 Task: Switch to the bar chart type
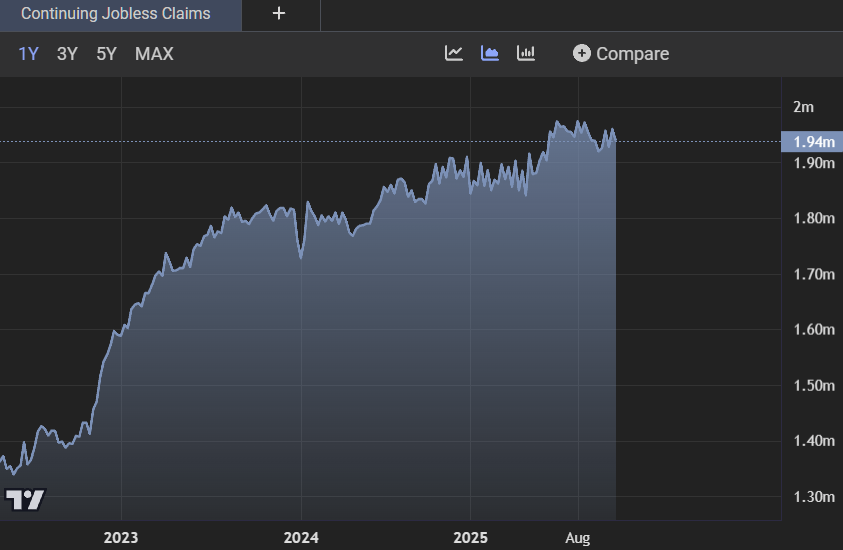point(526,53)
